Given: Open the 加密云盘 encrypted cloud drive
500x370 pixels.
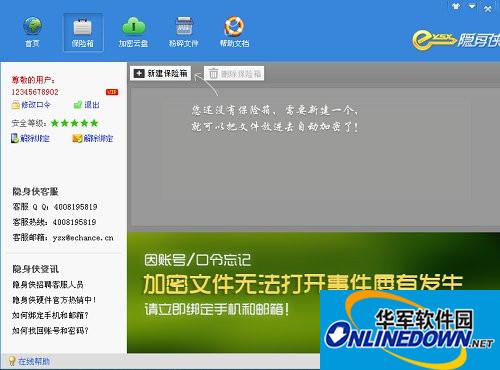Looking at the screenshot, I should click(133, 32).
